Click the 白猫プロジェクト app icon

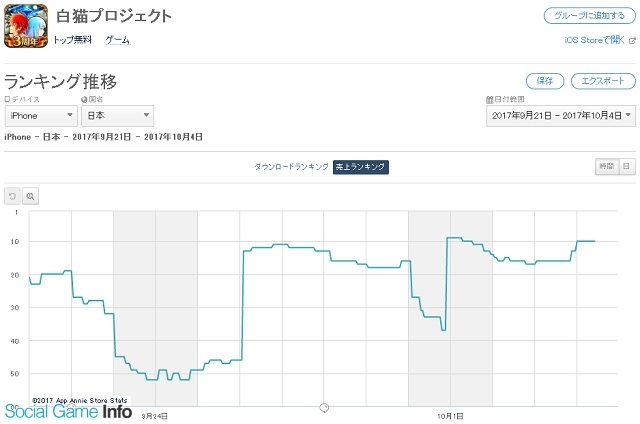[x=26, y=26]
